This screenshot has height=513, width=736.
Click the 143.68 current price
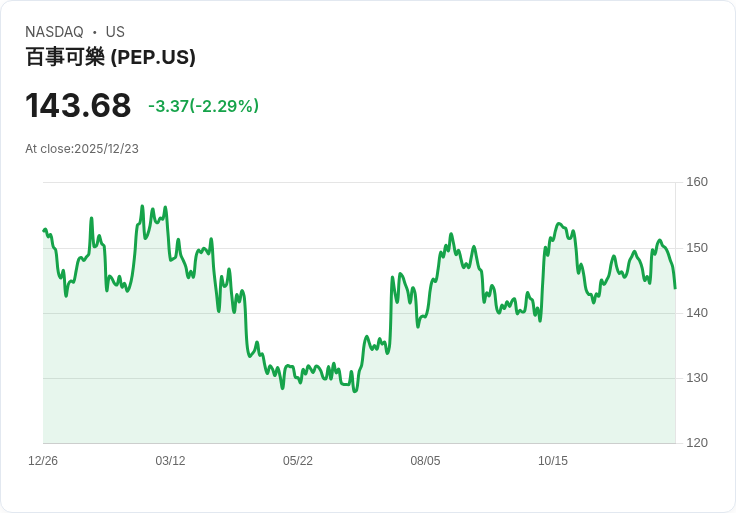[78, 105]
